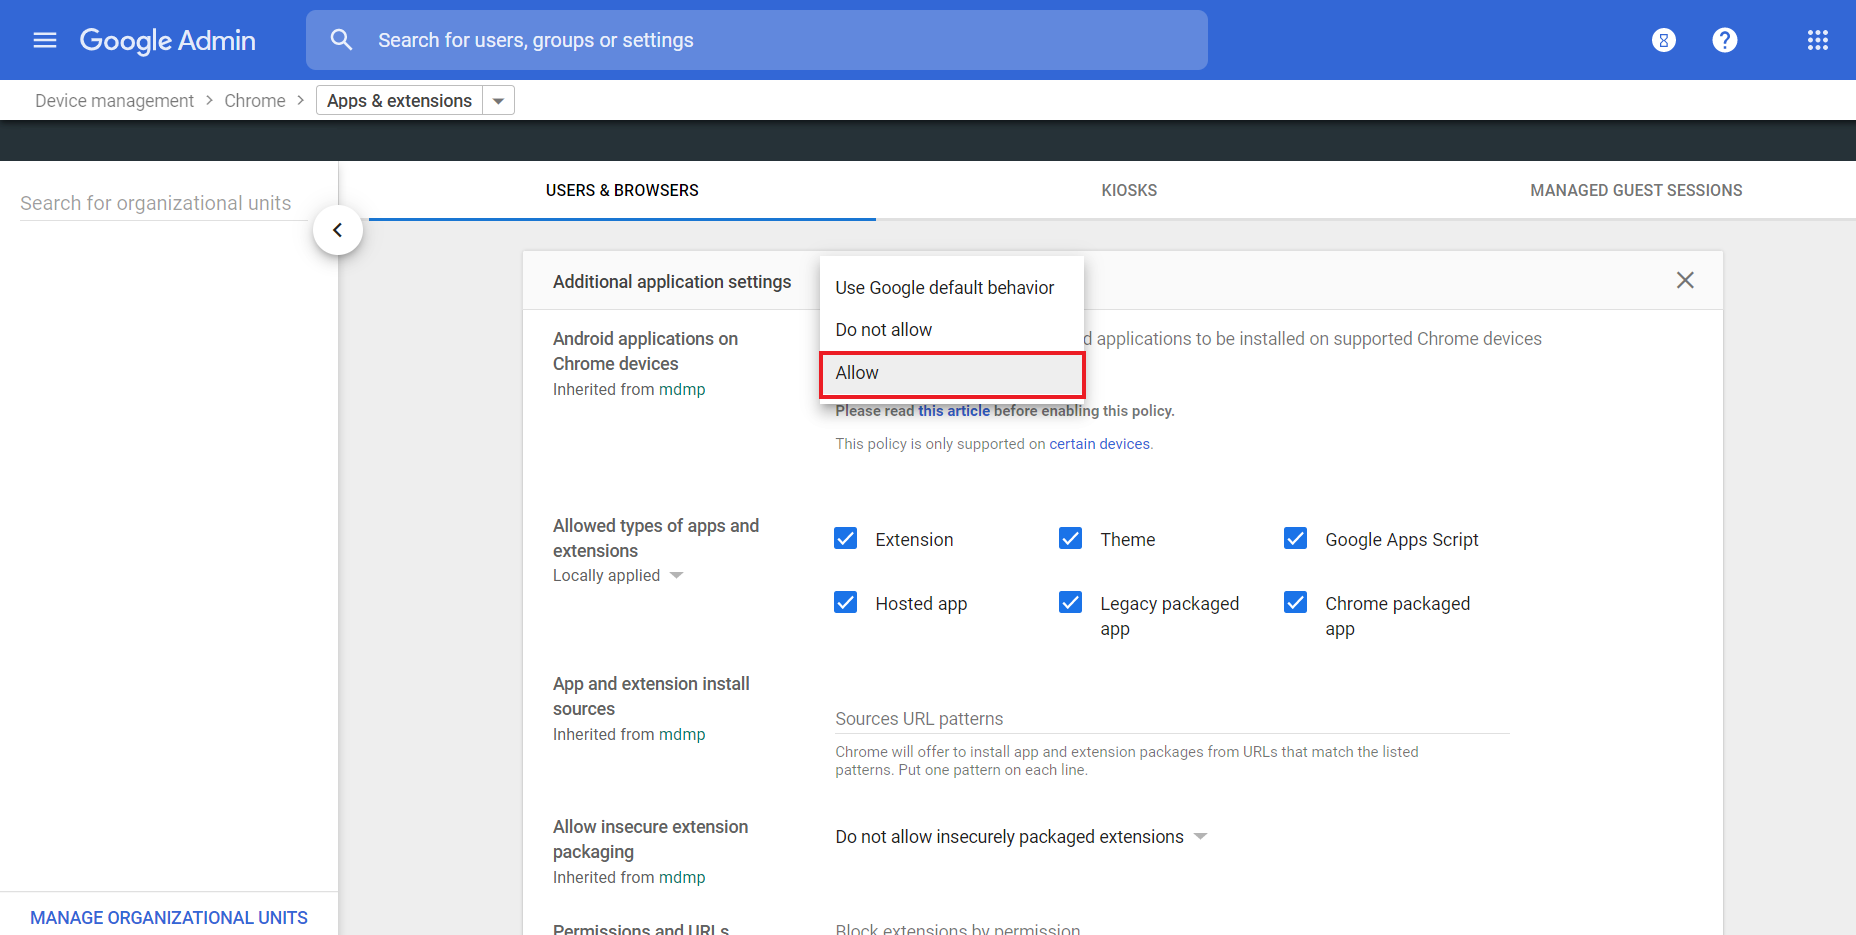Viewport: 1856px width, 935px height.
Task: Click the 'Additional application settings' heading
Action: [x=672, y=282]
